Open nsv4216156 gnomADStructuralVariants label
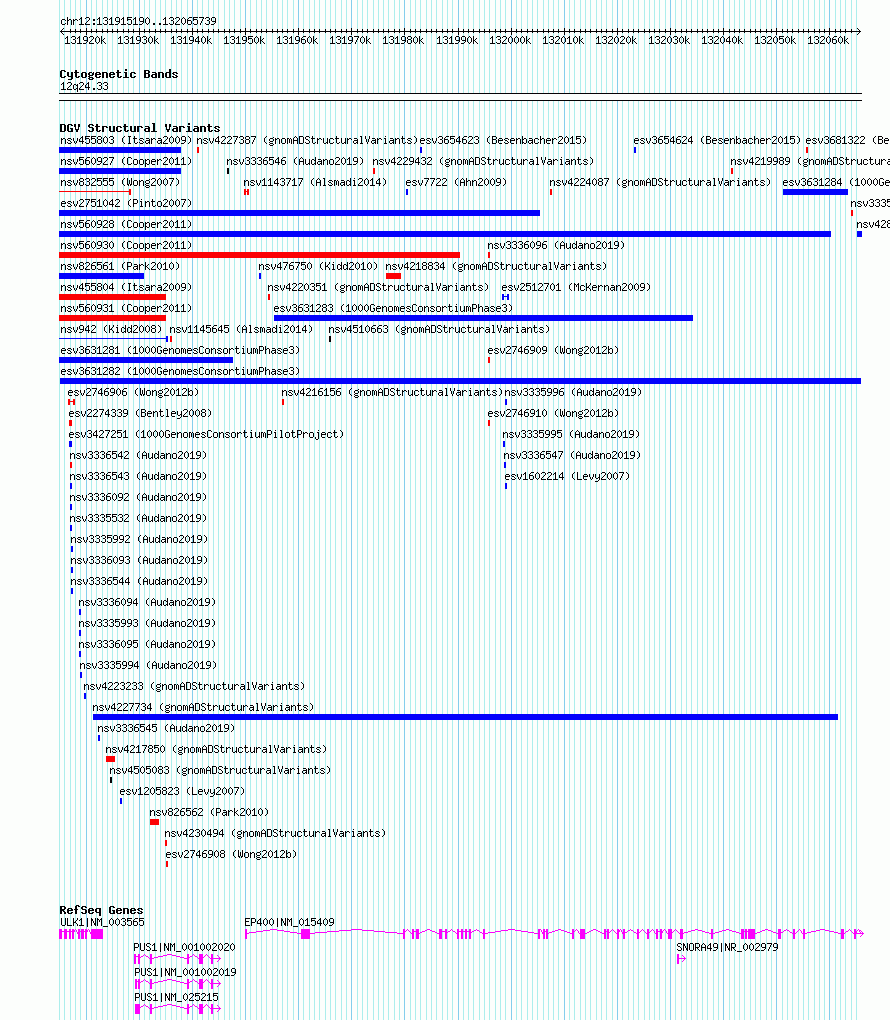 coord(392,392)
